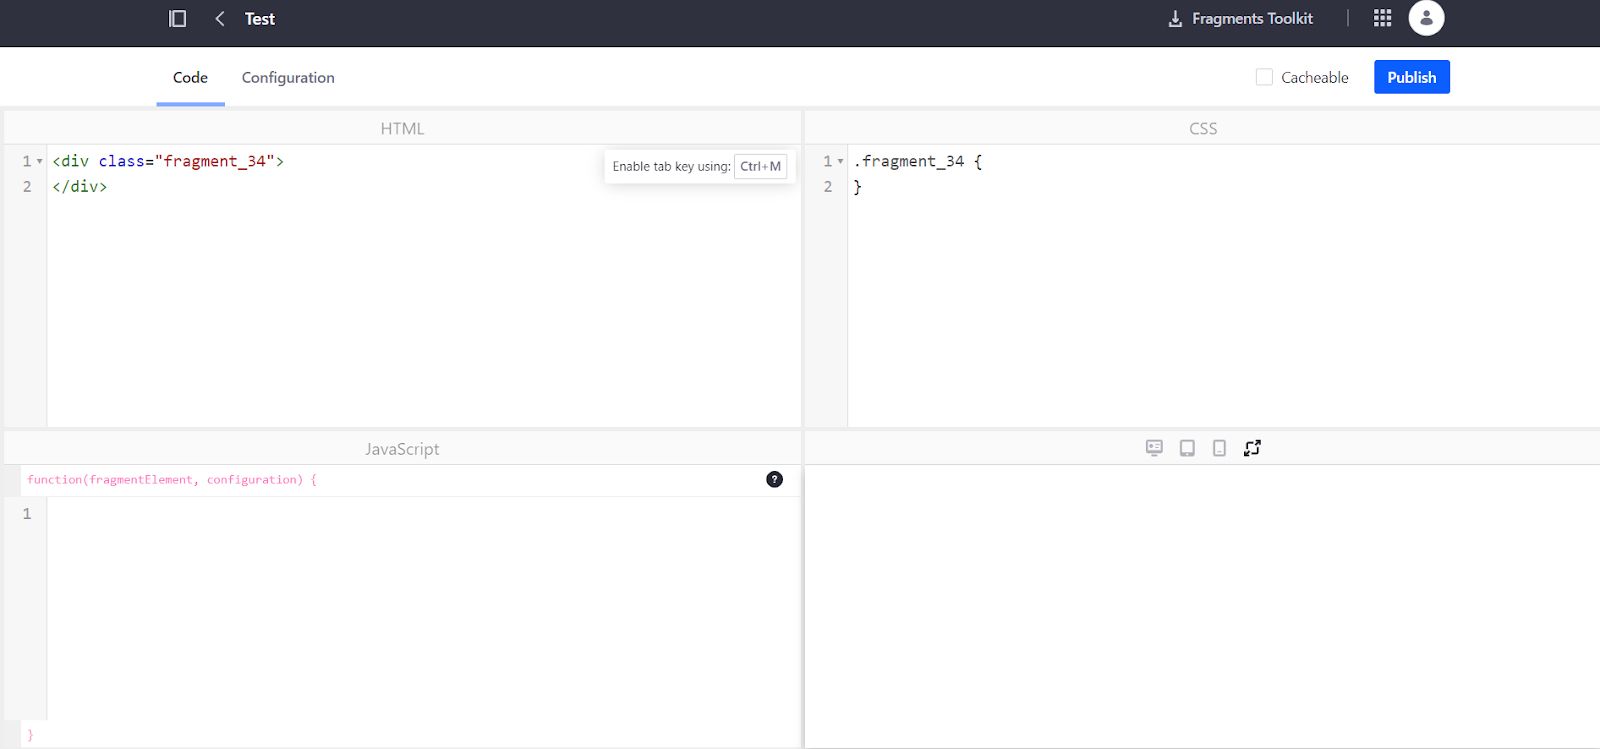Click the Test fragment title
1600x749 pixels.
point(260,19)
